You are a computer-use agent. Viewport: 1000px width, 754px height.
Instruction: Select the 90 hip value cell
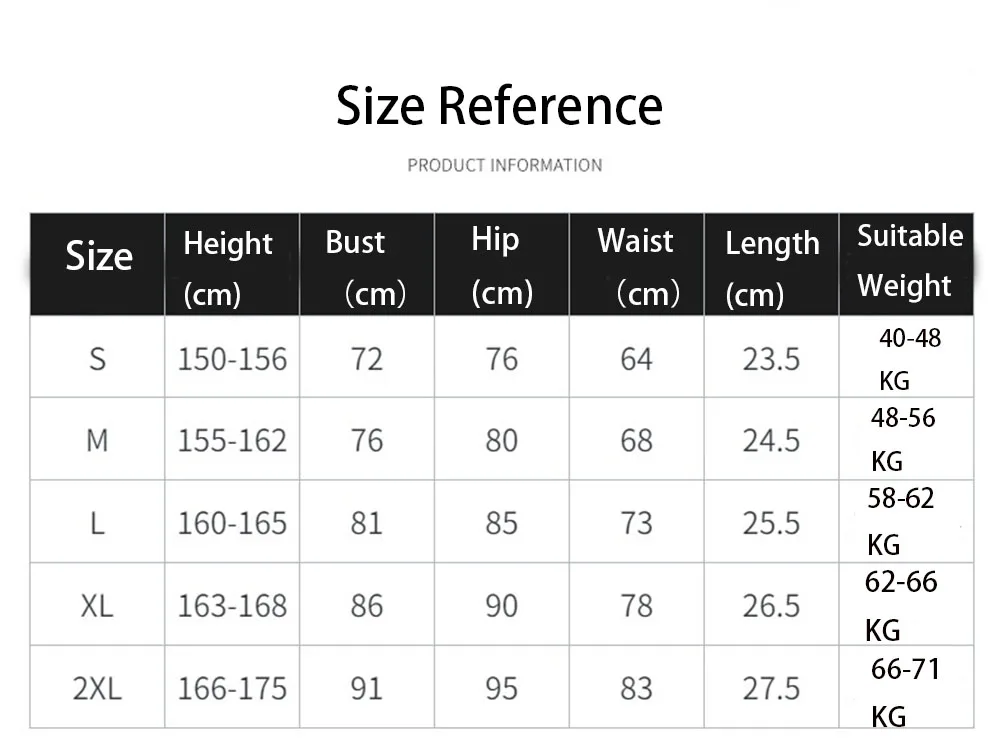click(x=501, y=604)
